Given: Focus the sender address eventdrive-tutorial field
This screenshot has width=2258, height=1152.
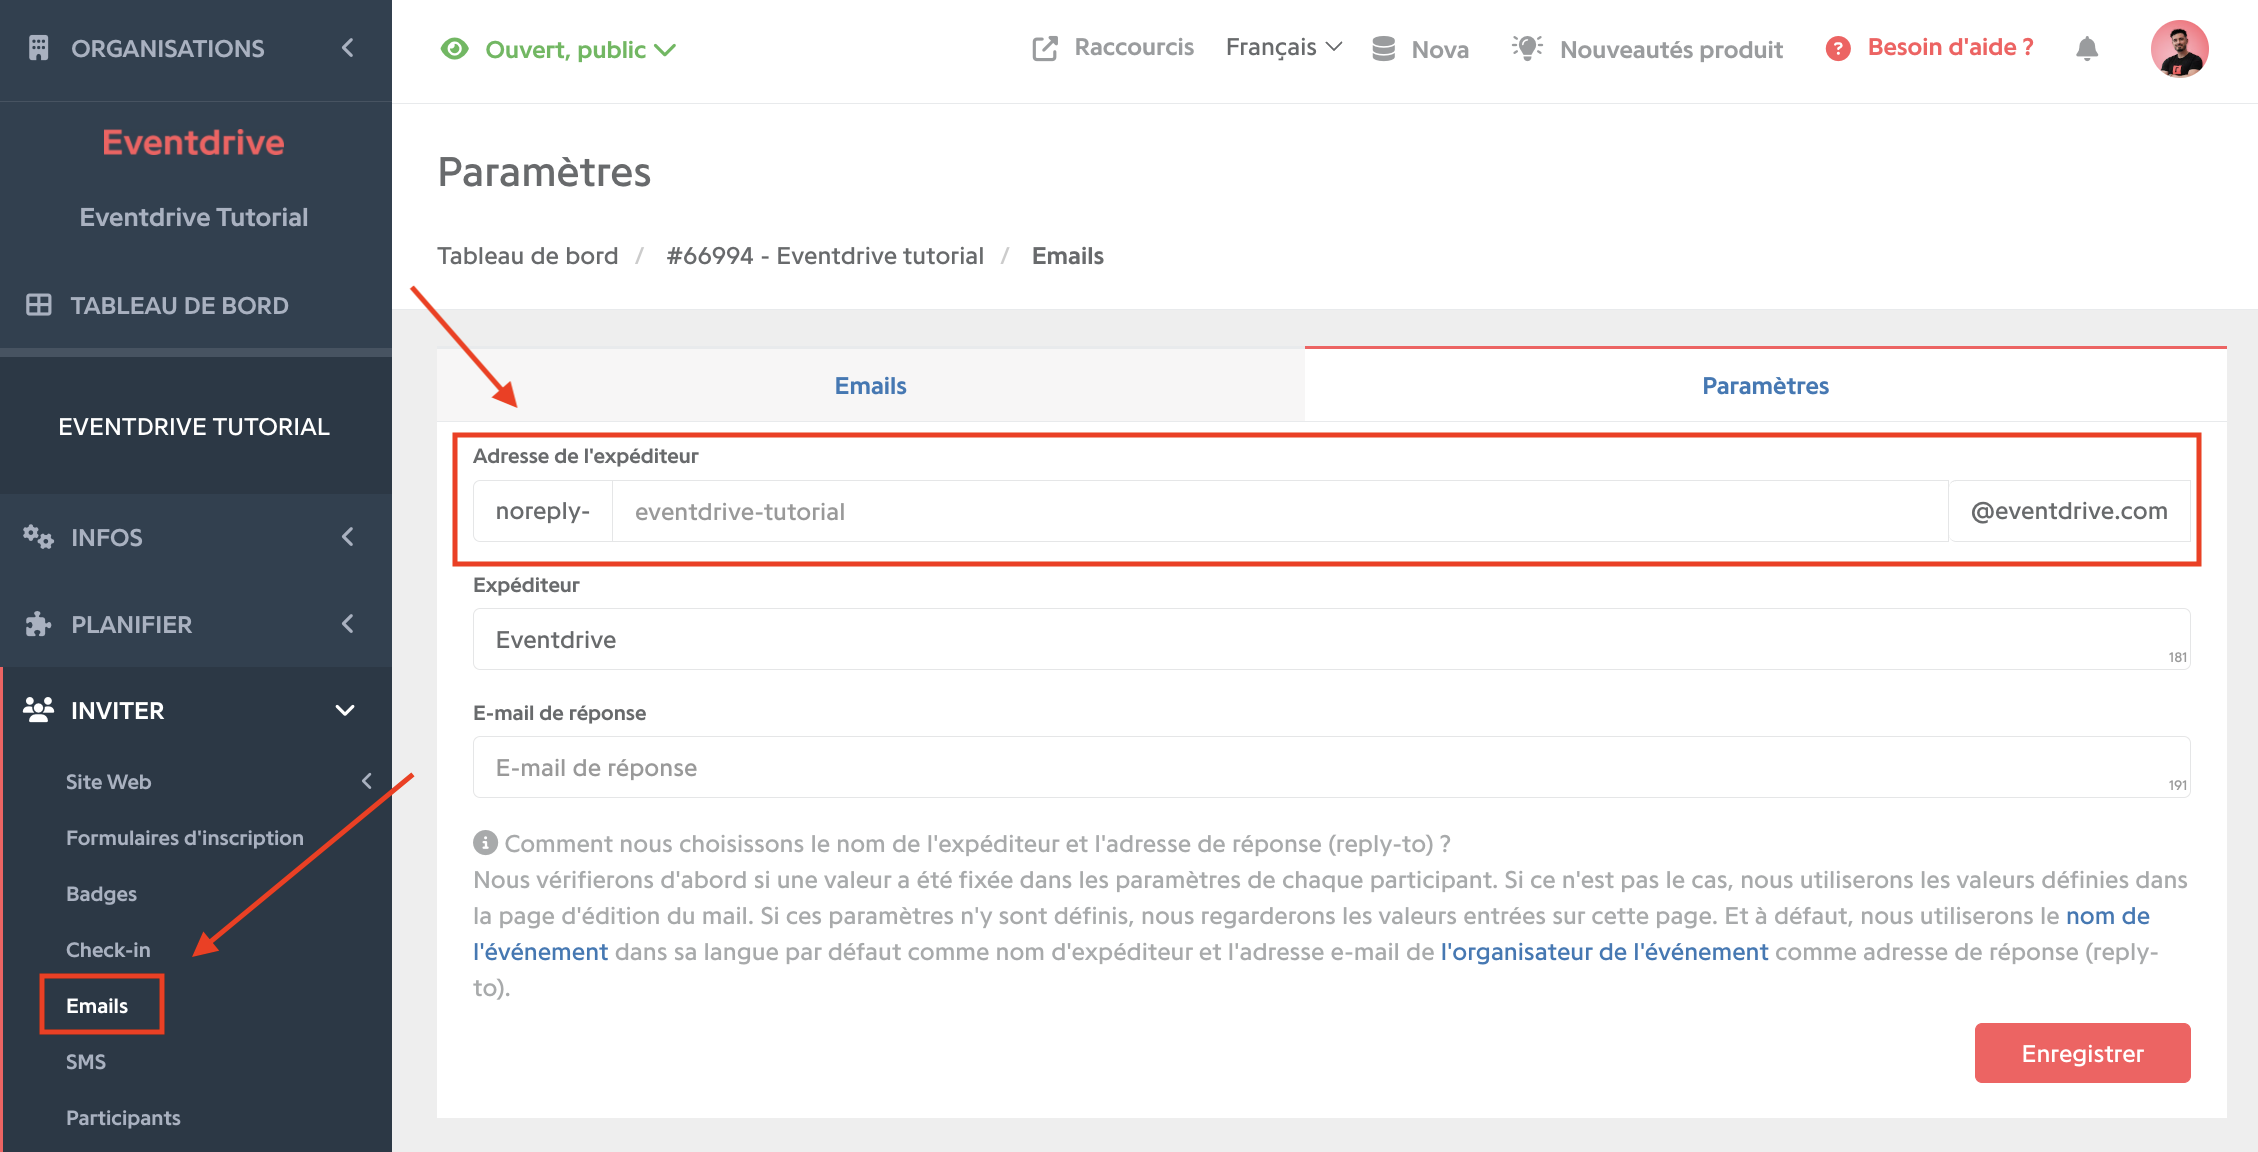Looking at the screenshot, I should coord(1280,511).
